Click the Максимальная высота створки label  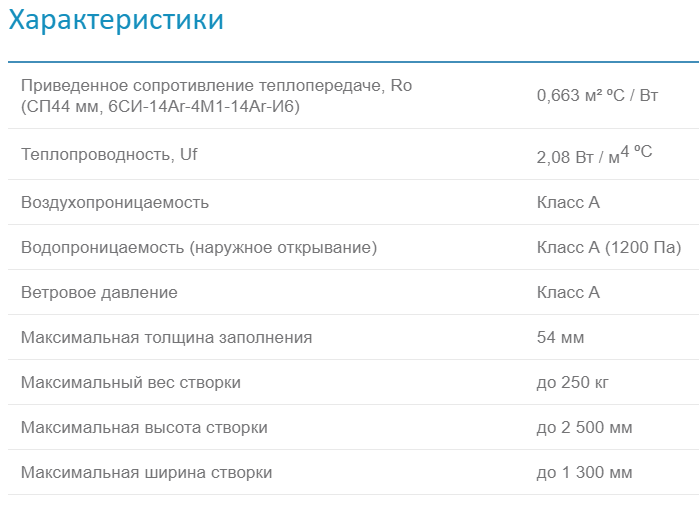coord(144,427)
